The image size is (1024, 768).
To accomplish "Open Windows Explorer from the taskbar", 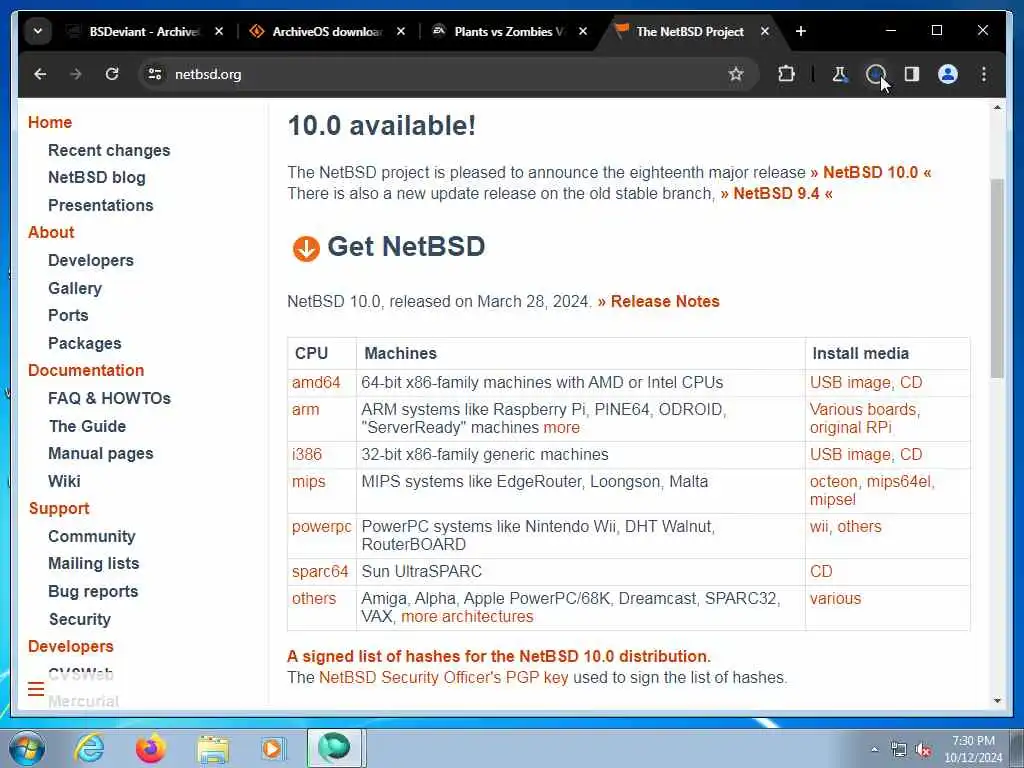I will point(213,749).
